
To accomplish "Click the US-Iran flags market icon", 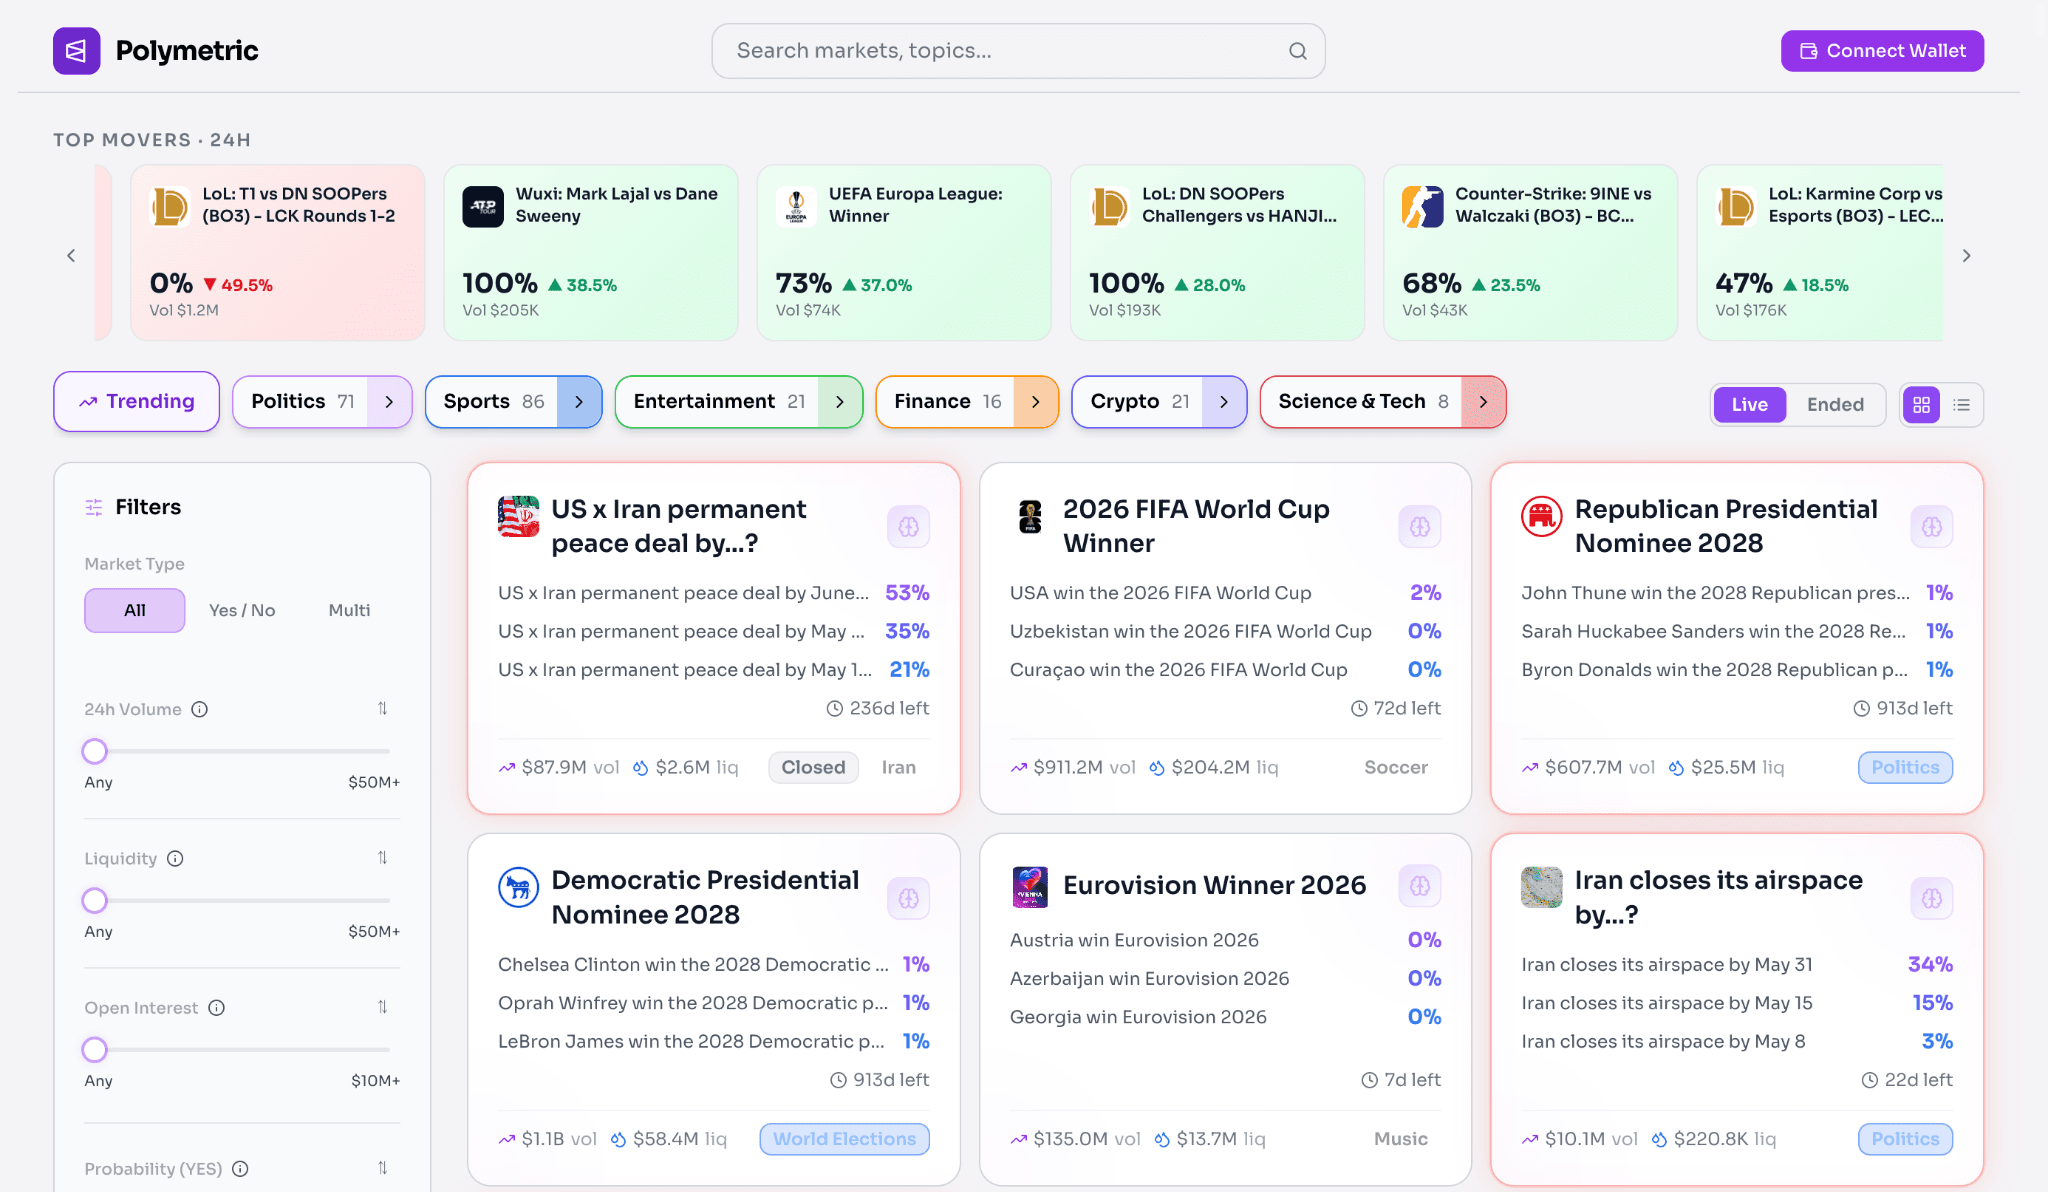I will click(518, 516).
